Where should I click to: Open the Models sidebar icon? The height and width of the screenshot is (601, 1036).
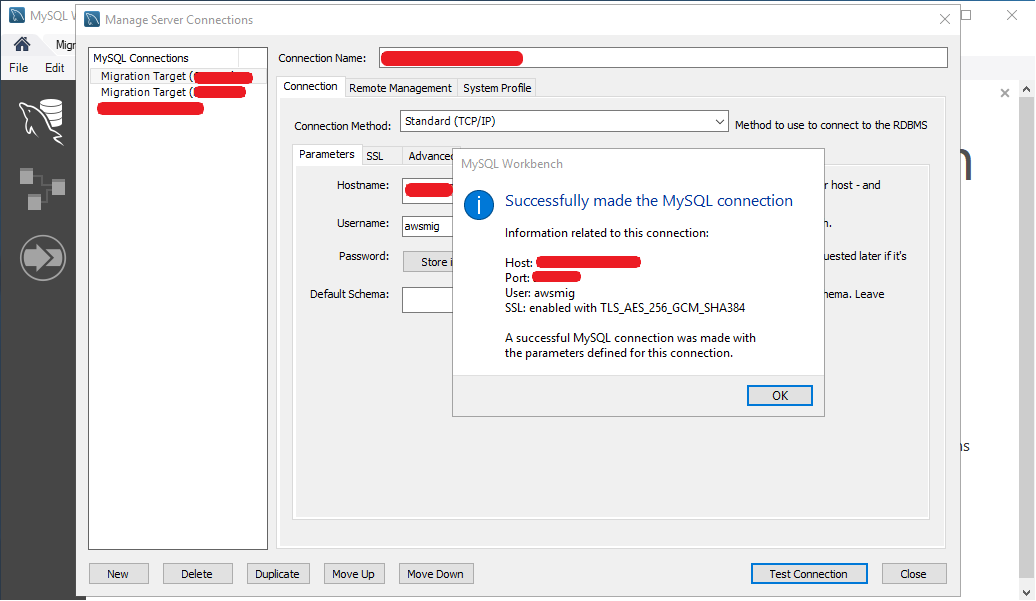pyautogui.click(x=42, y=189)
